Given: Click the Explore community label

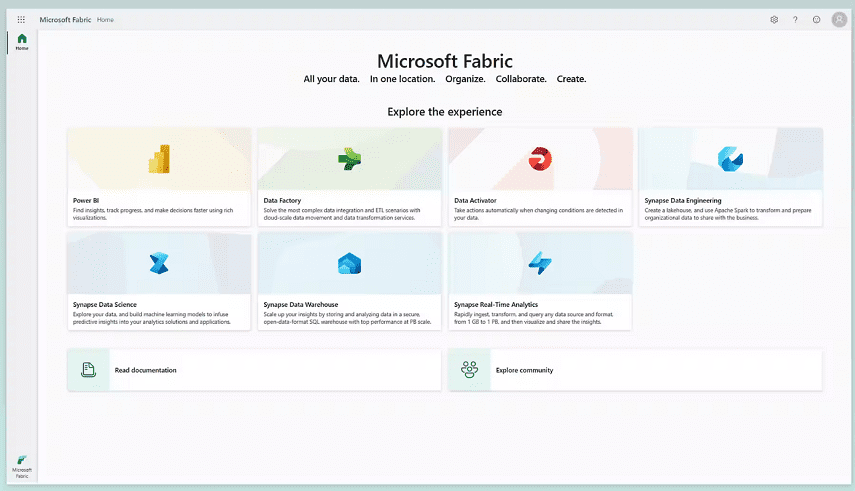Looking at the screenshot, I should pyautogui.click(x=525, y=370).
